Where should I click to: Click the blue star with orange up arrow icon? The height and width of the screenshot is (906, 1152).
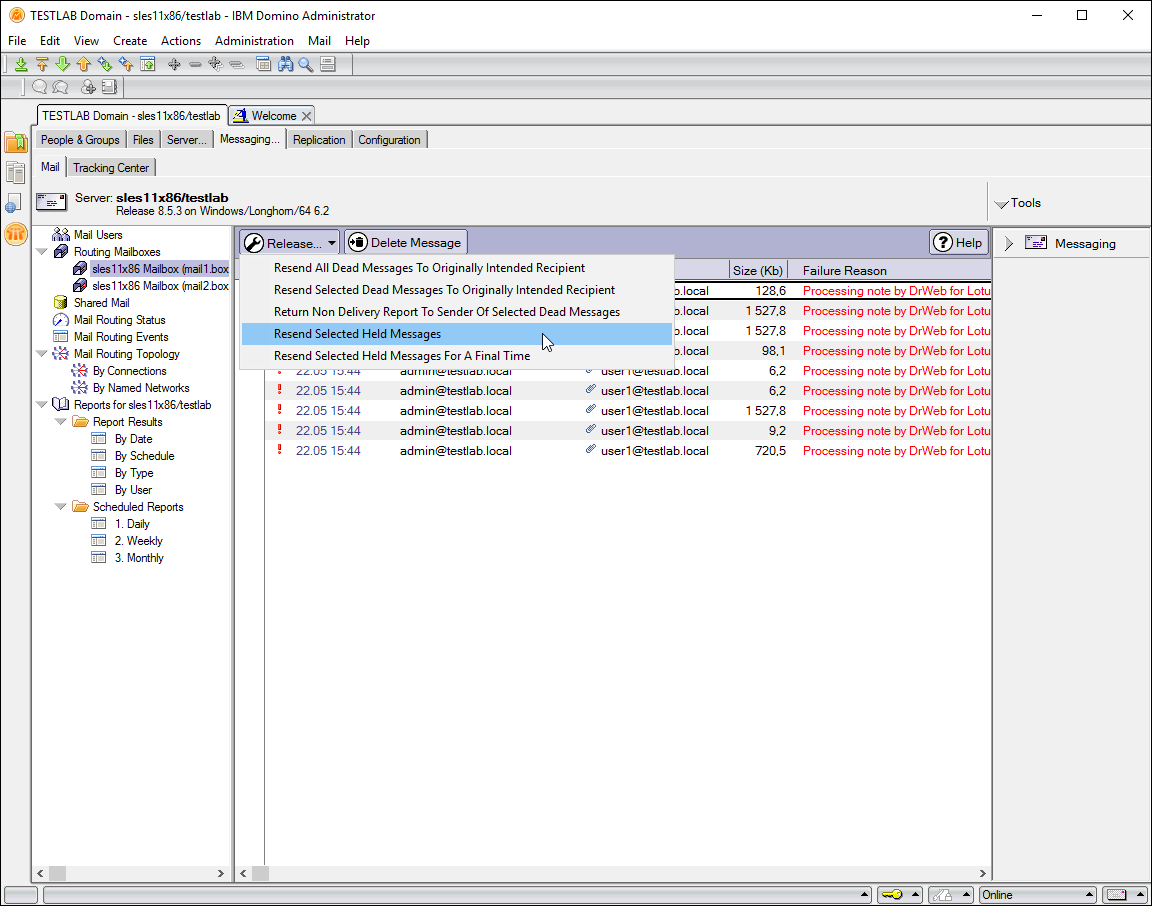[x=126, y=65]
